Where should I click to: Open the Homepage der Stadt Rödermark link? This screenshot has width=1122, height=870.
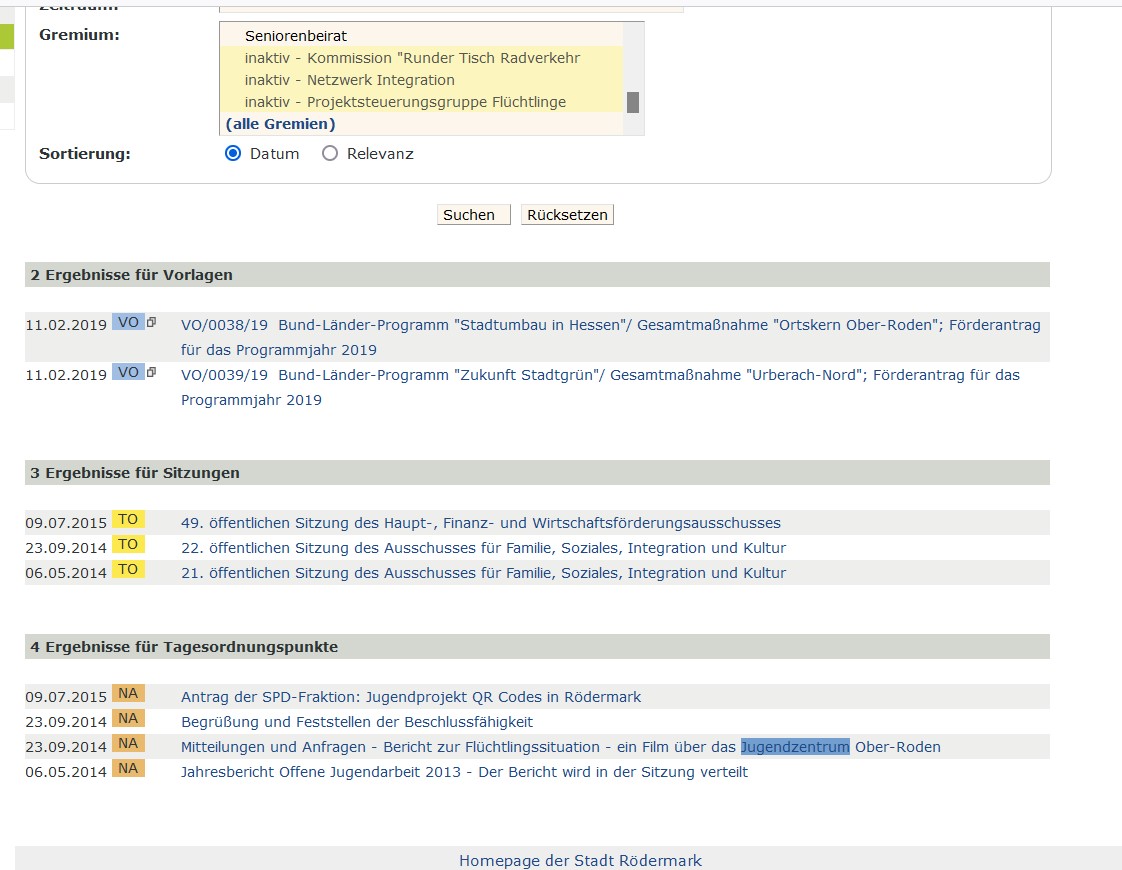(580, 860)
